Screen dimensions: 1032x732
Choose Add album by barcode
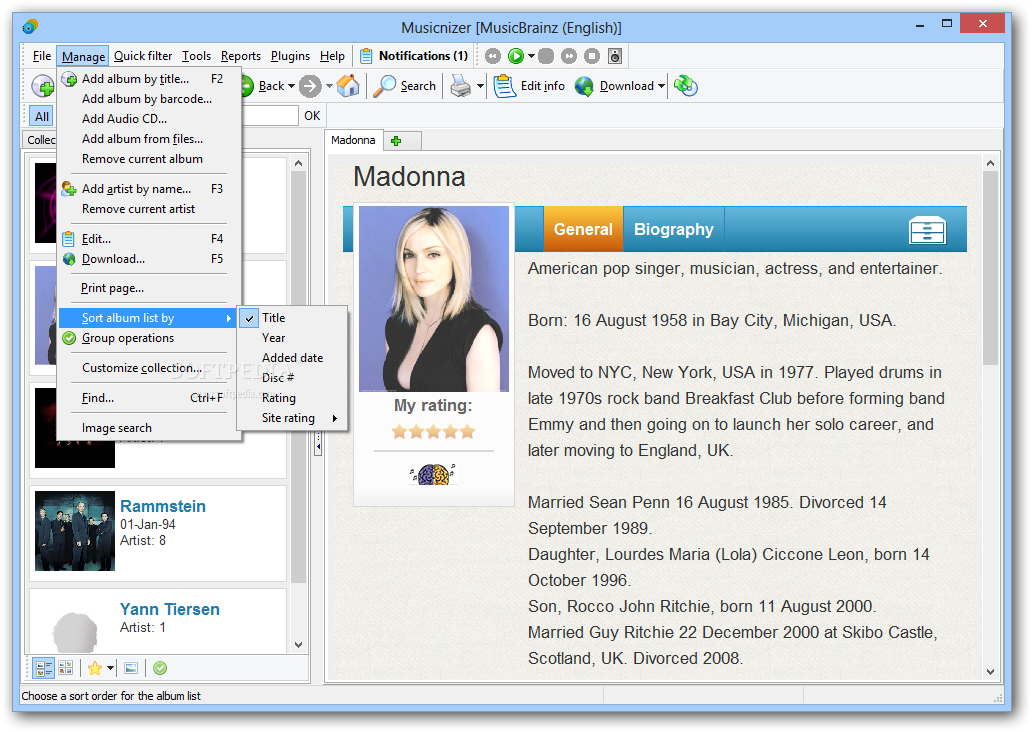point(147,99)
